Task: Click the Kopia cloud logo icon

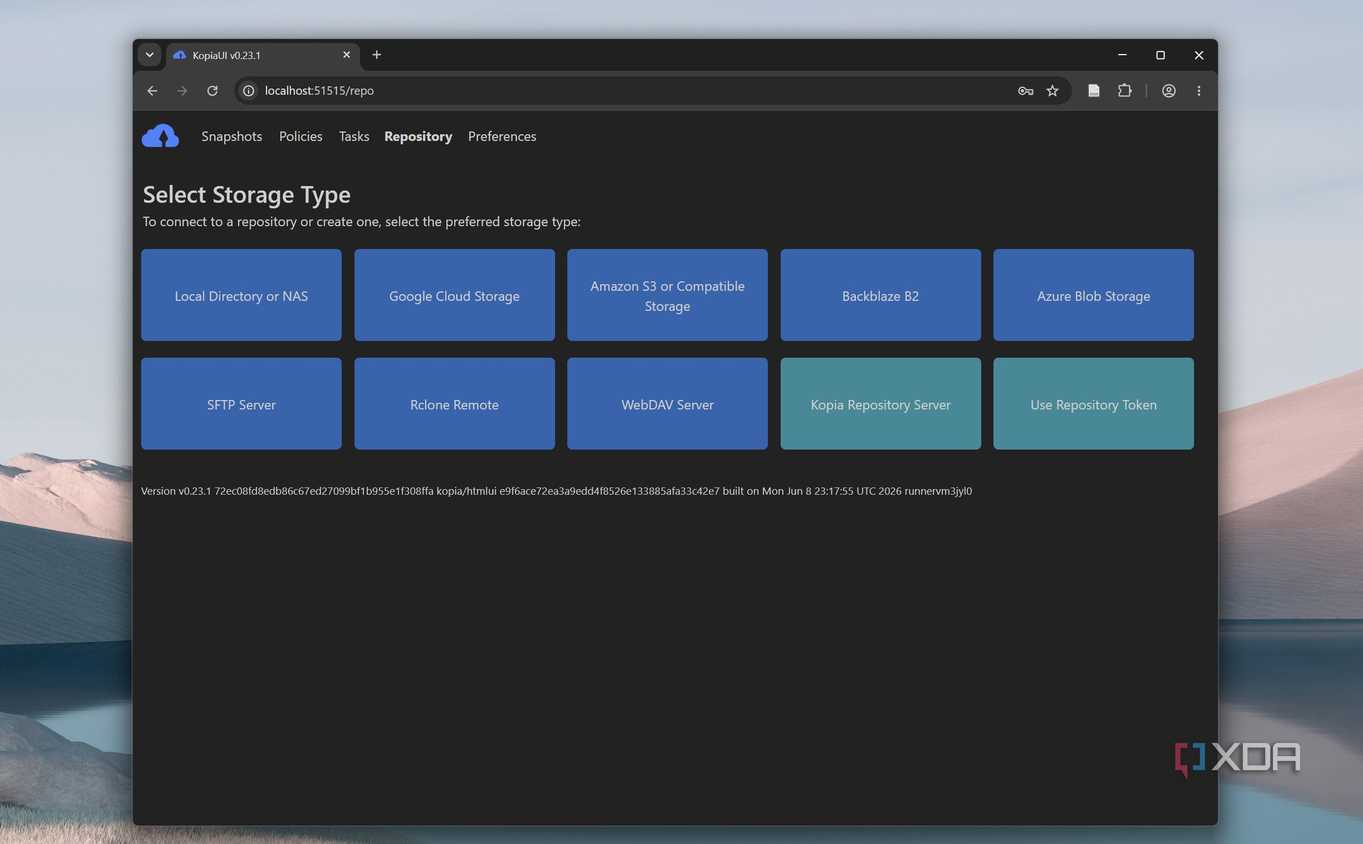Action: [x=160, y=136]
